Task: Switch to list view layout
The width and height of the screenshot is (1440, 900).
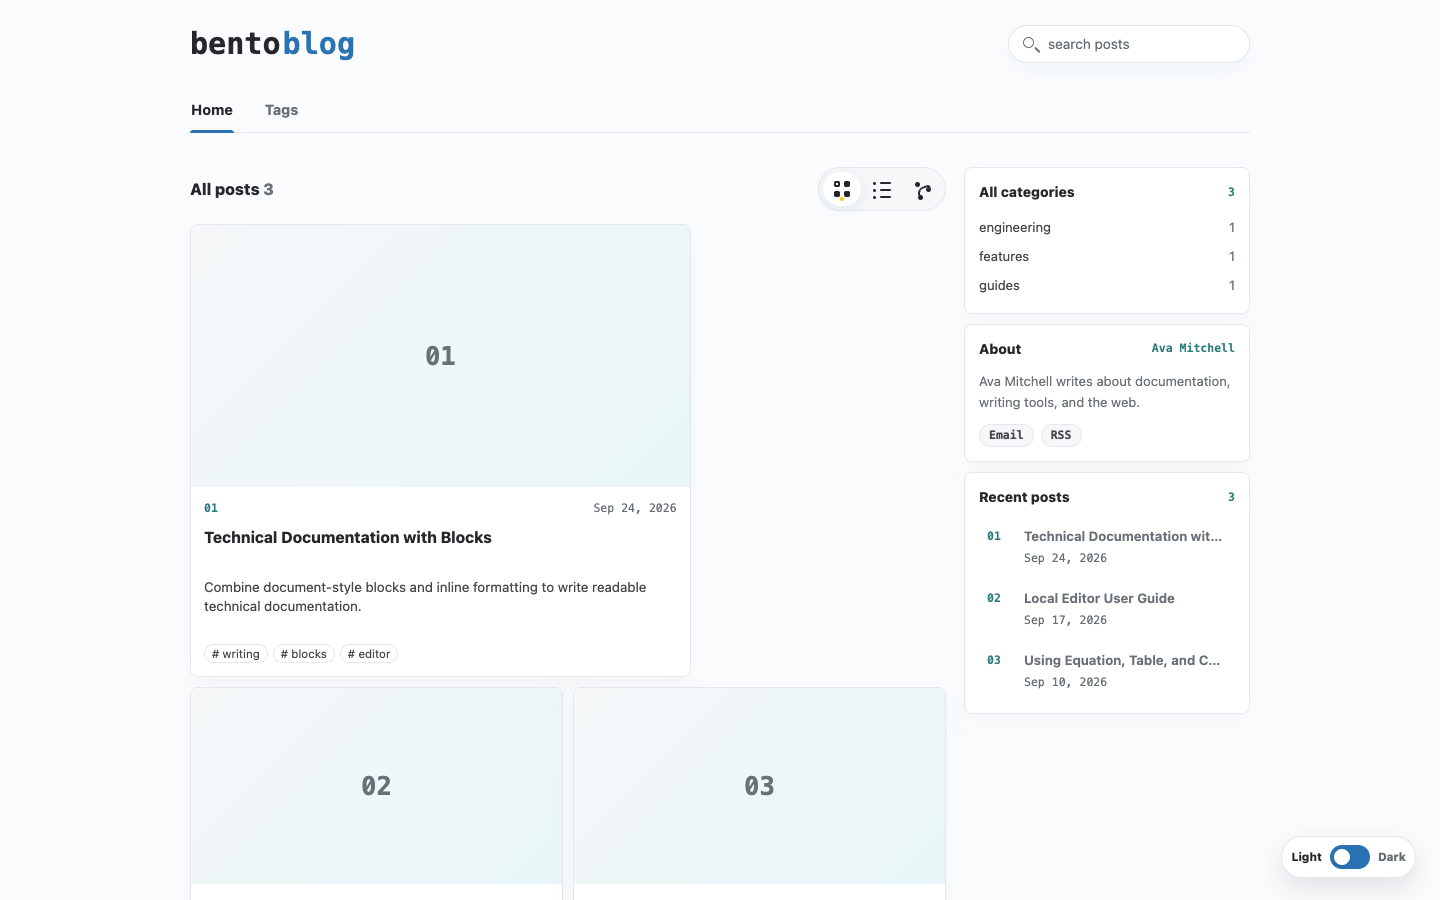Action: tap(882, 190)
